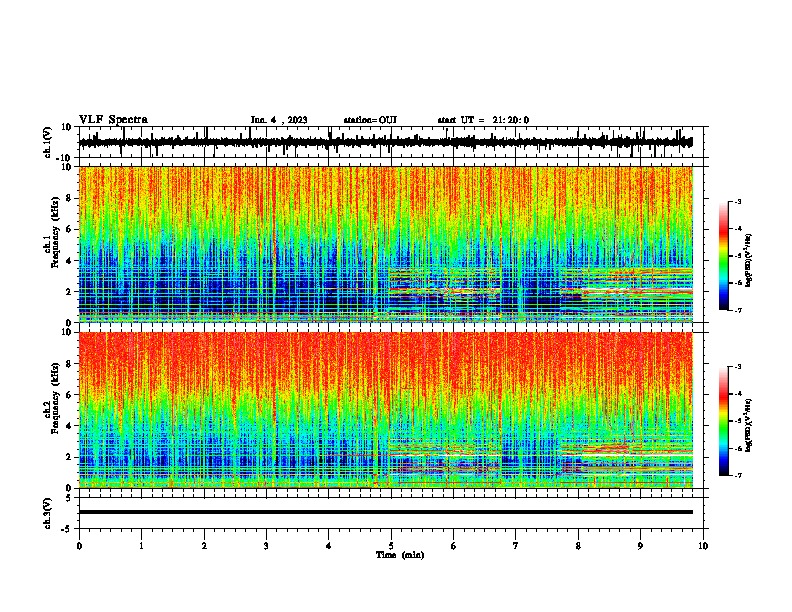
Task: Click the Time (min) axis label
Action: (400, 555)
